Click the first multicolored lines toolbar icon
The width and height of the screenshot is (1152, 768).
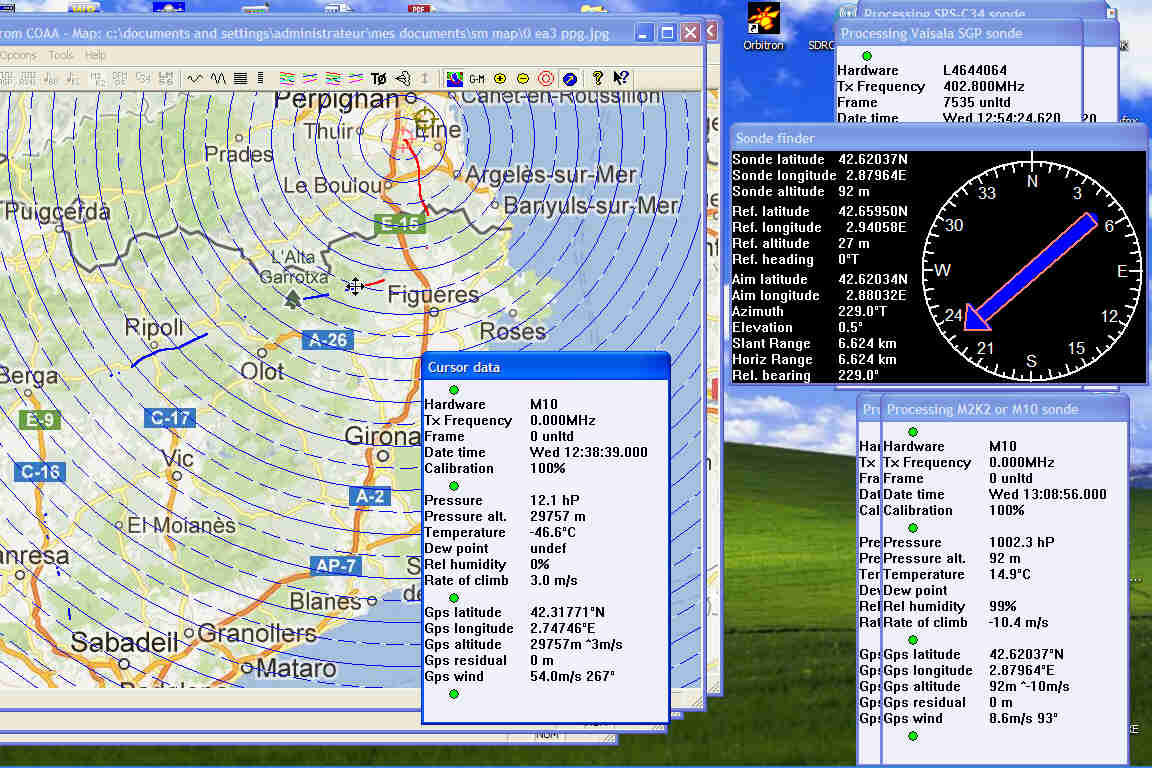click(x=287, y=78)
